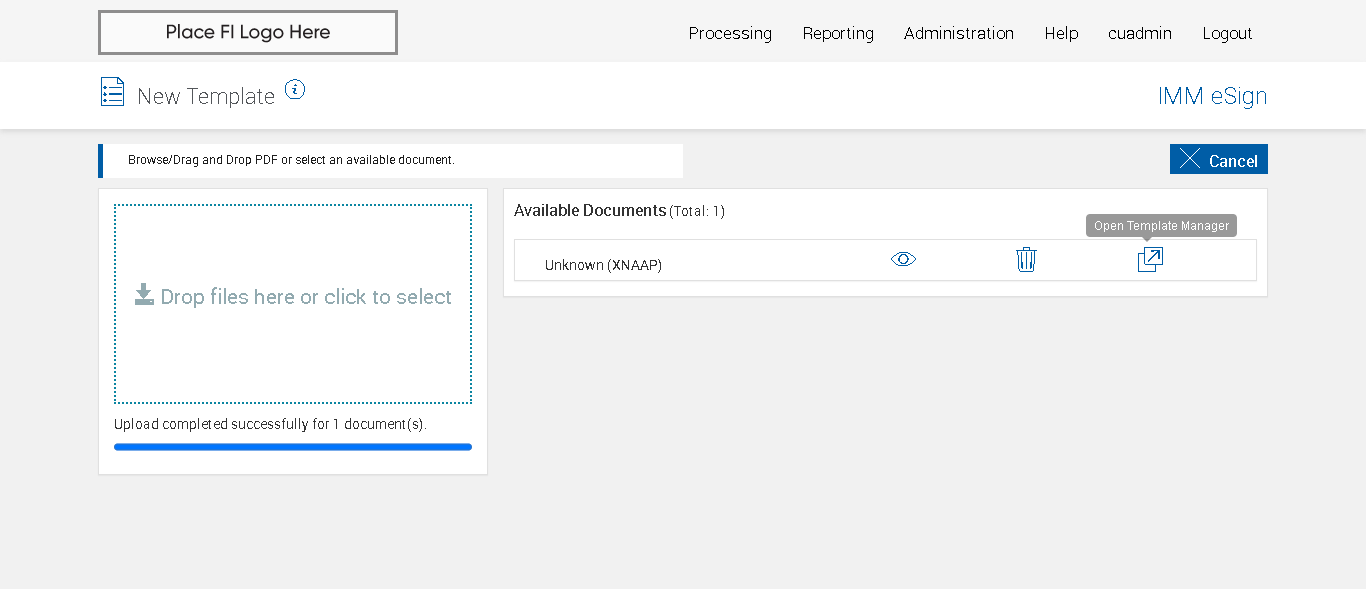Open the Help menu
1366x589 pixels.
coord(1061,33)
